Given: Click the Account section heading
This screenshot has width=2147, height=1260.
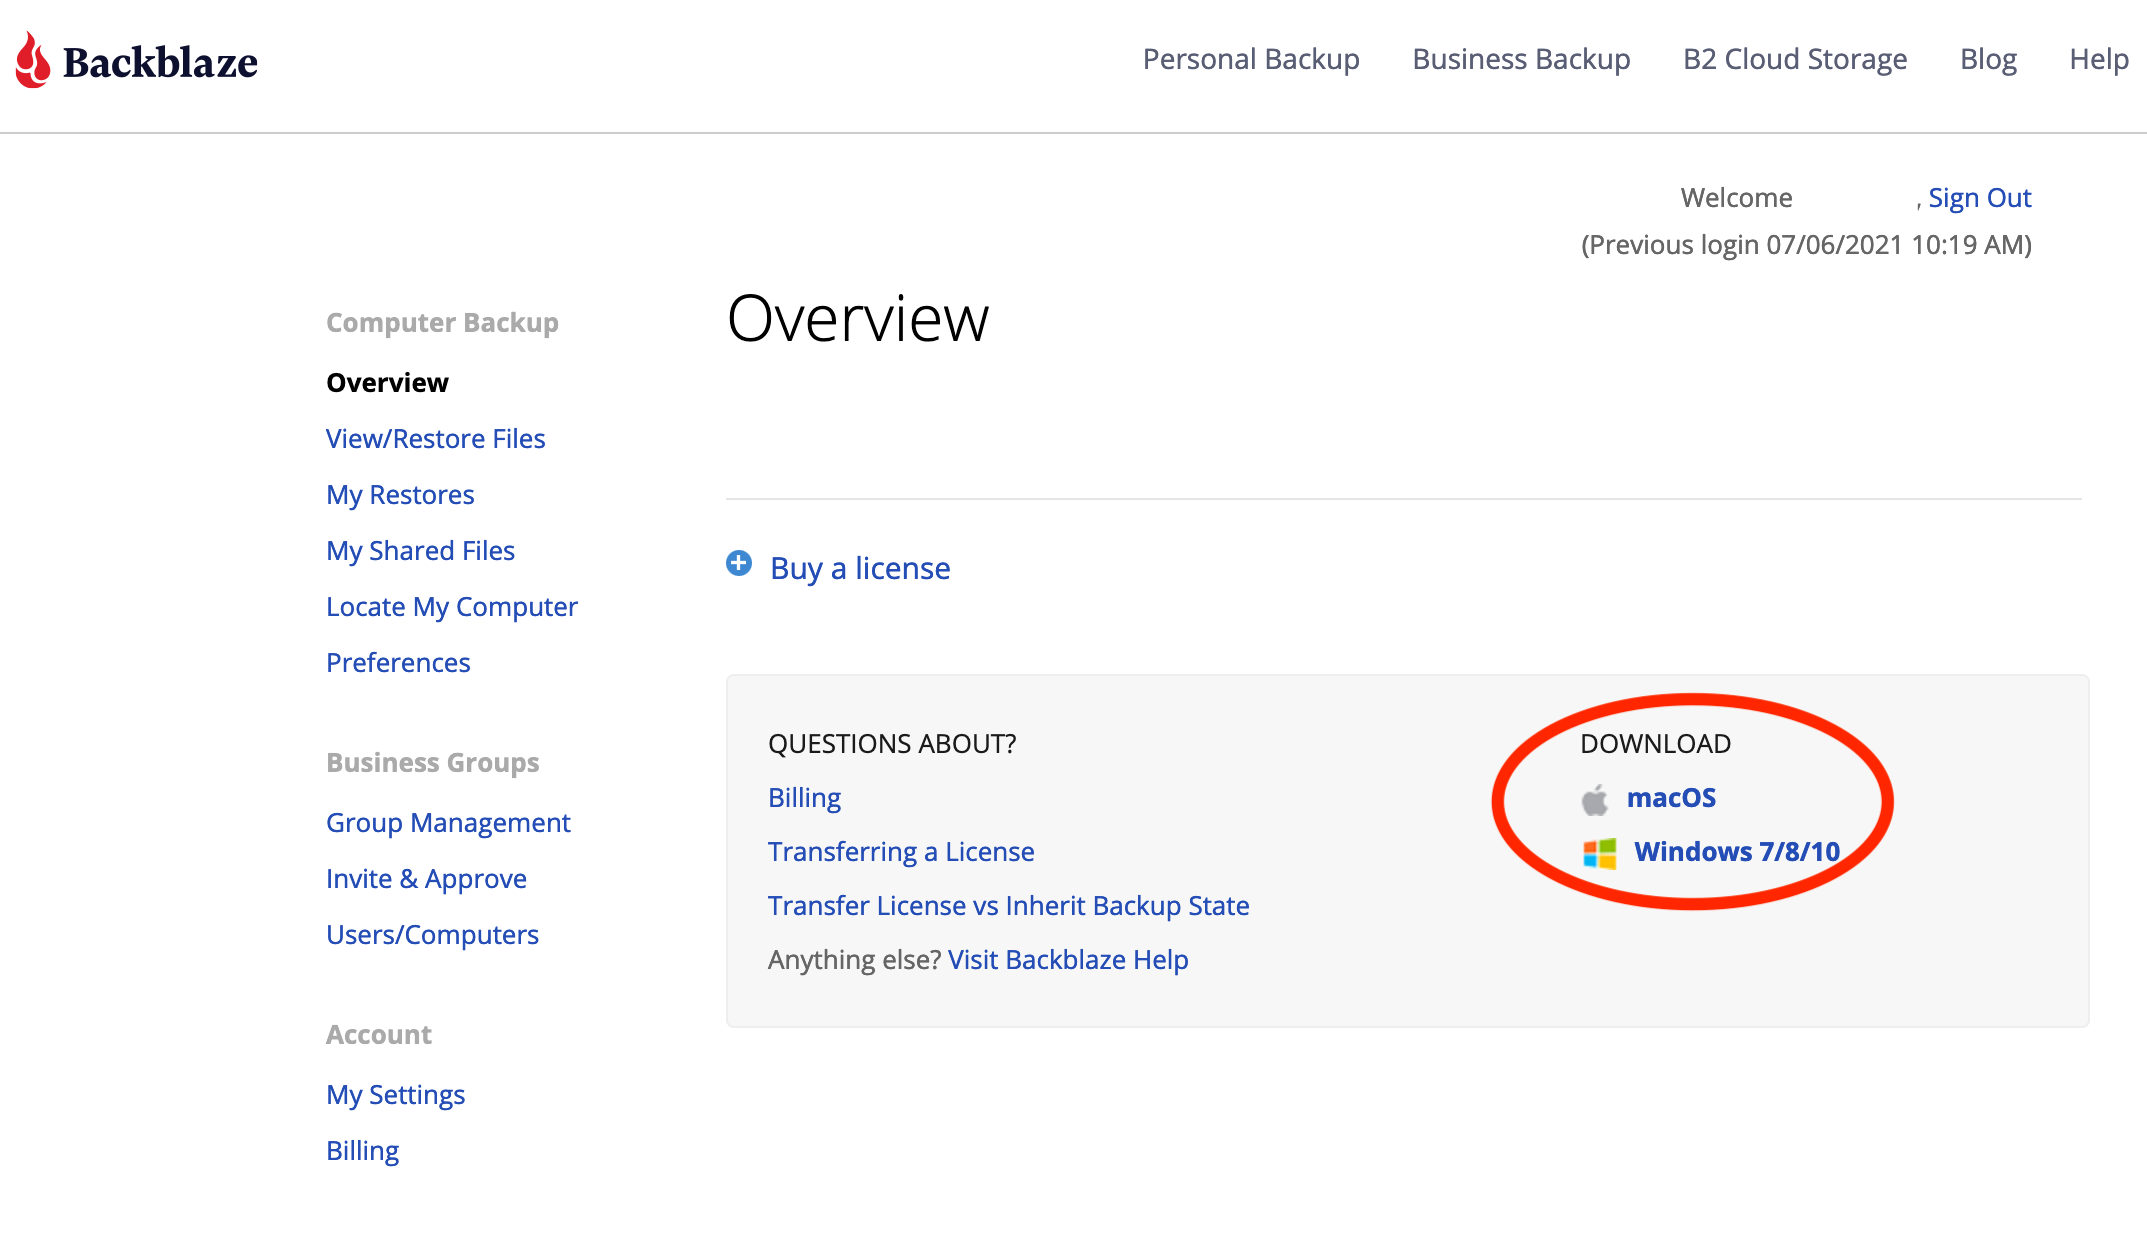Looking at the screenshot, I should (379, 1035).
